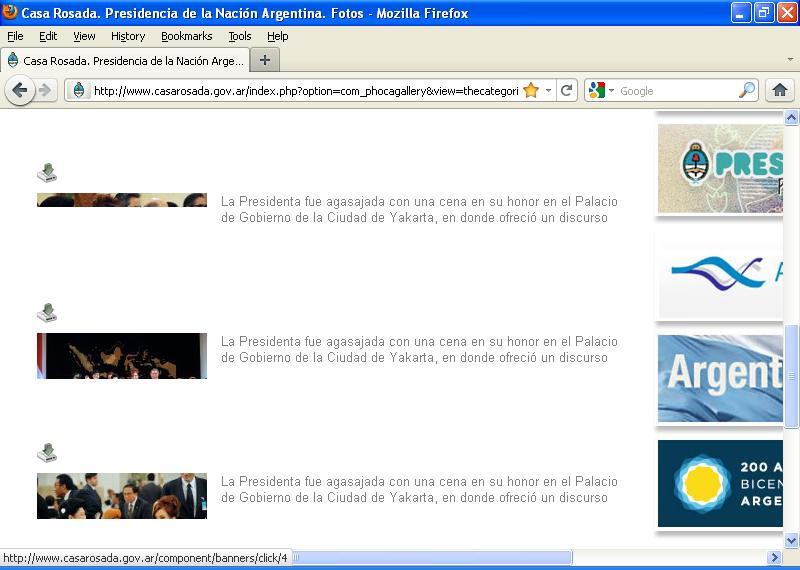Open the Bicentenario Argentino banner
This screenshot has height=570, width=800.
pos(720,483)
